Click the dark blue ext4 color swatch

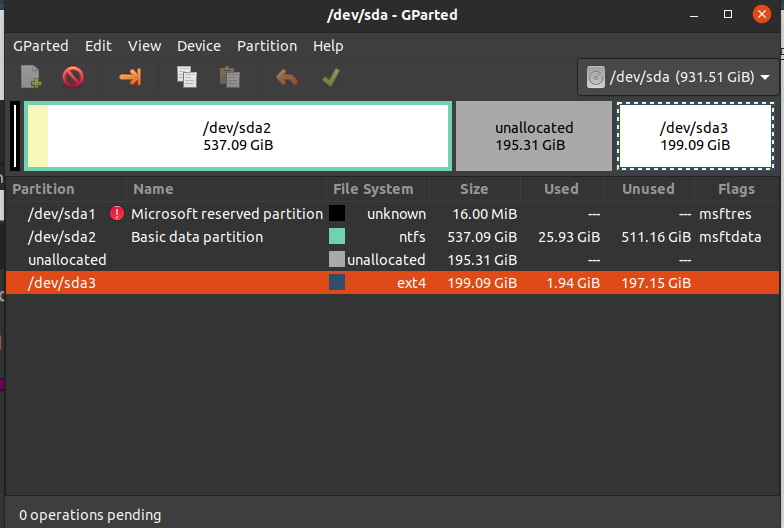click(x=337, y=282)
